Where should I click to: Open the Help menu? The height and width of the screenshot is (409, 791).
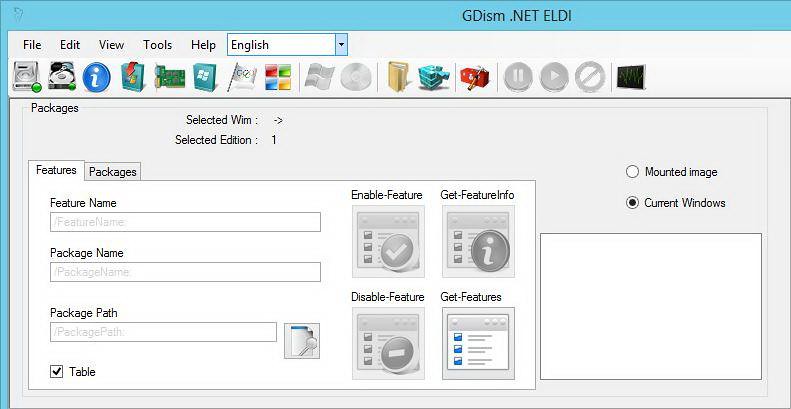(x=203, y=45)
